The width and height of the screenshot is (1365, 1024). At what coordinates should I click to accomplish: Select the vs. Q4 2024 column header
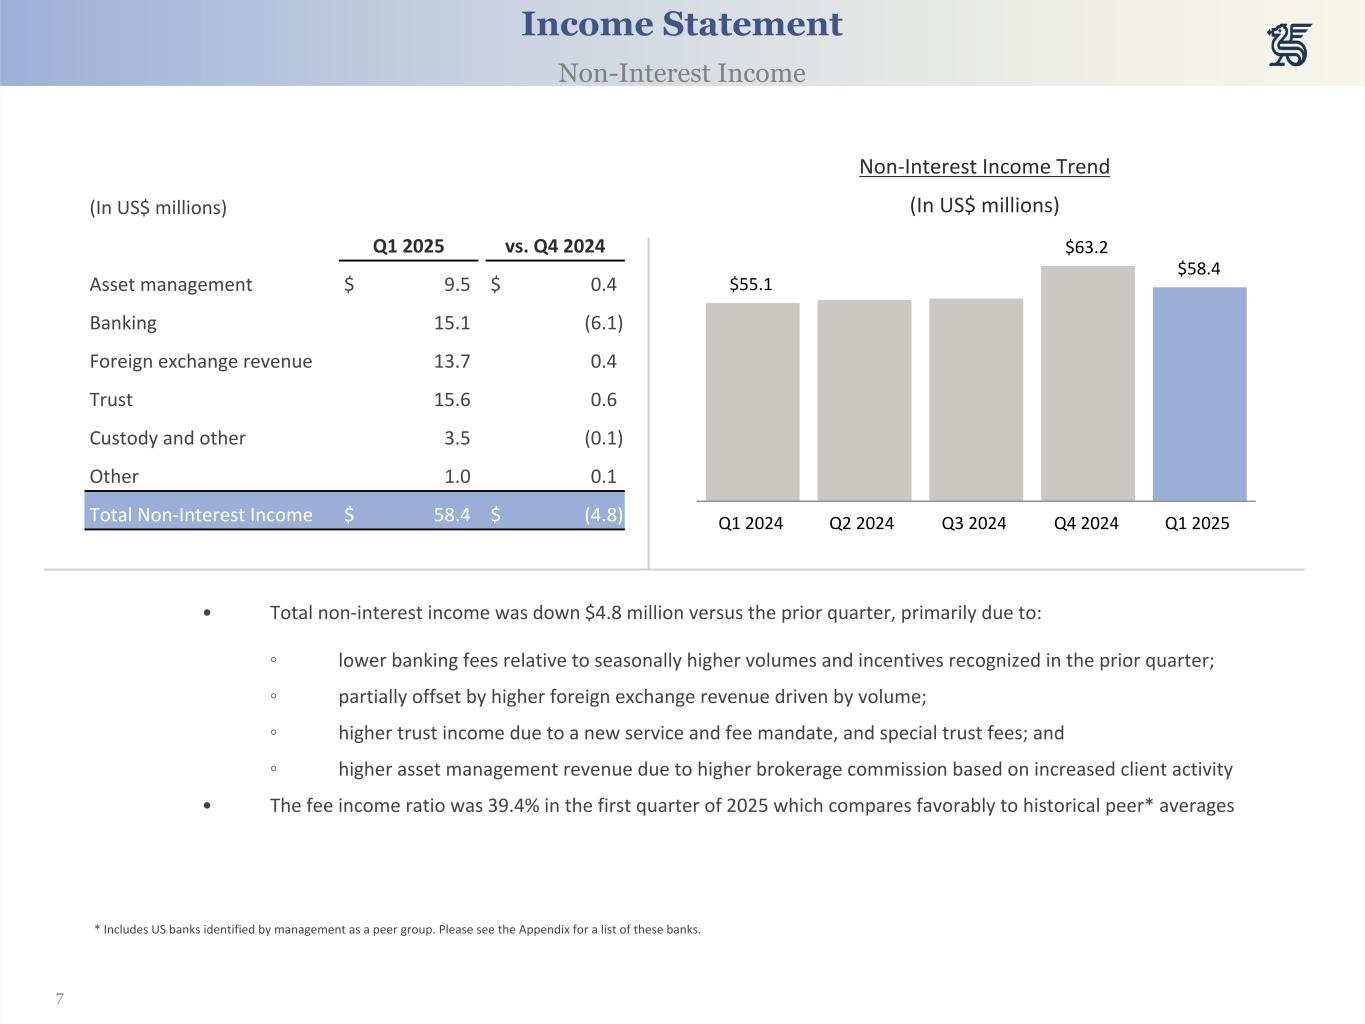tap(555, 246)
